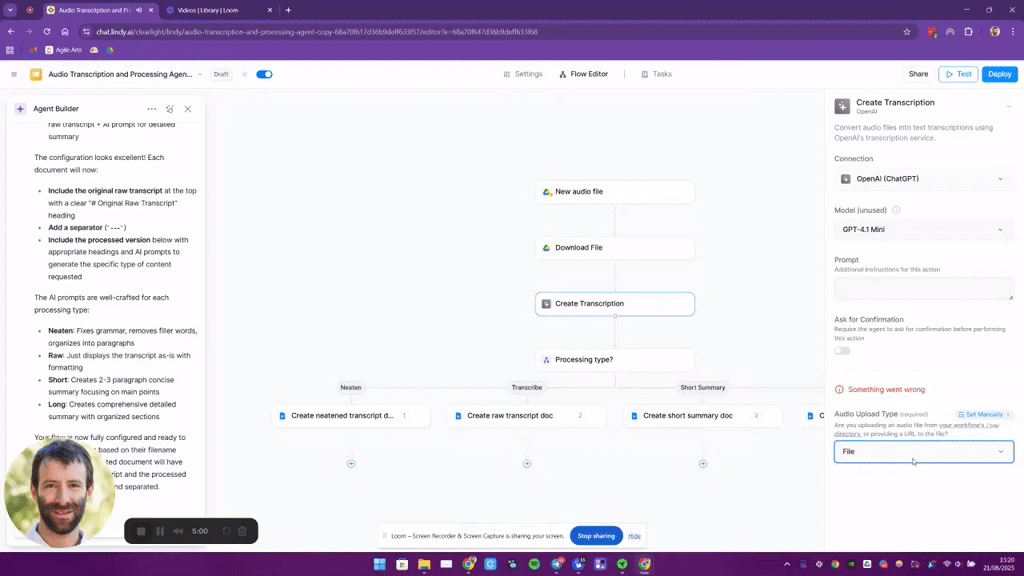1024x576 pixels.
Task: Switch to the Settings tab
Action: (522, 74)
